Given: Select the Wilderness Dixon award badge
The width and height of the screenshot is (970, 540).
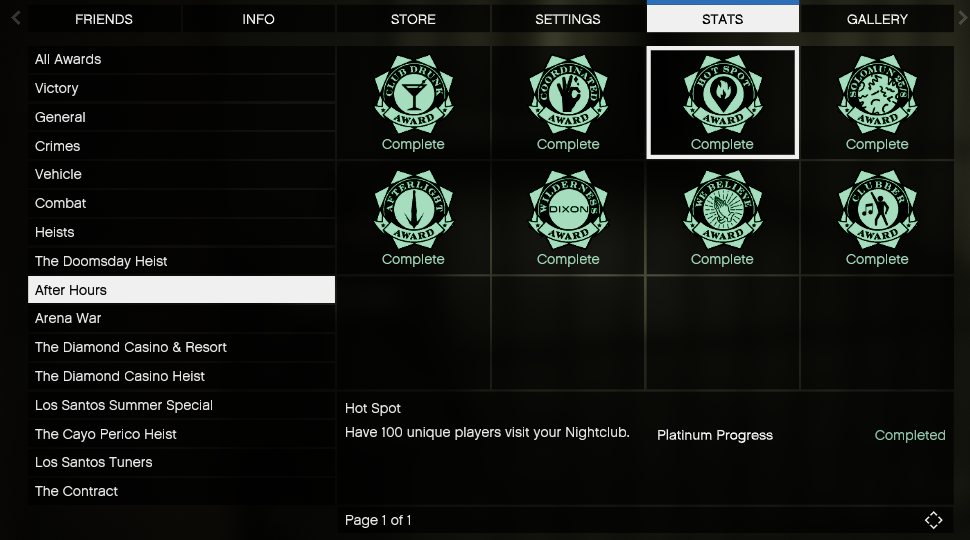Looking at the screenshot, I should tap(568, 210).
